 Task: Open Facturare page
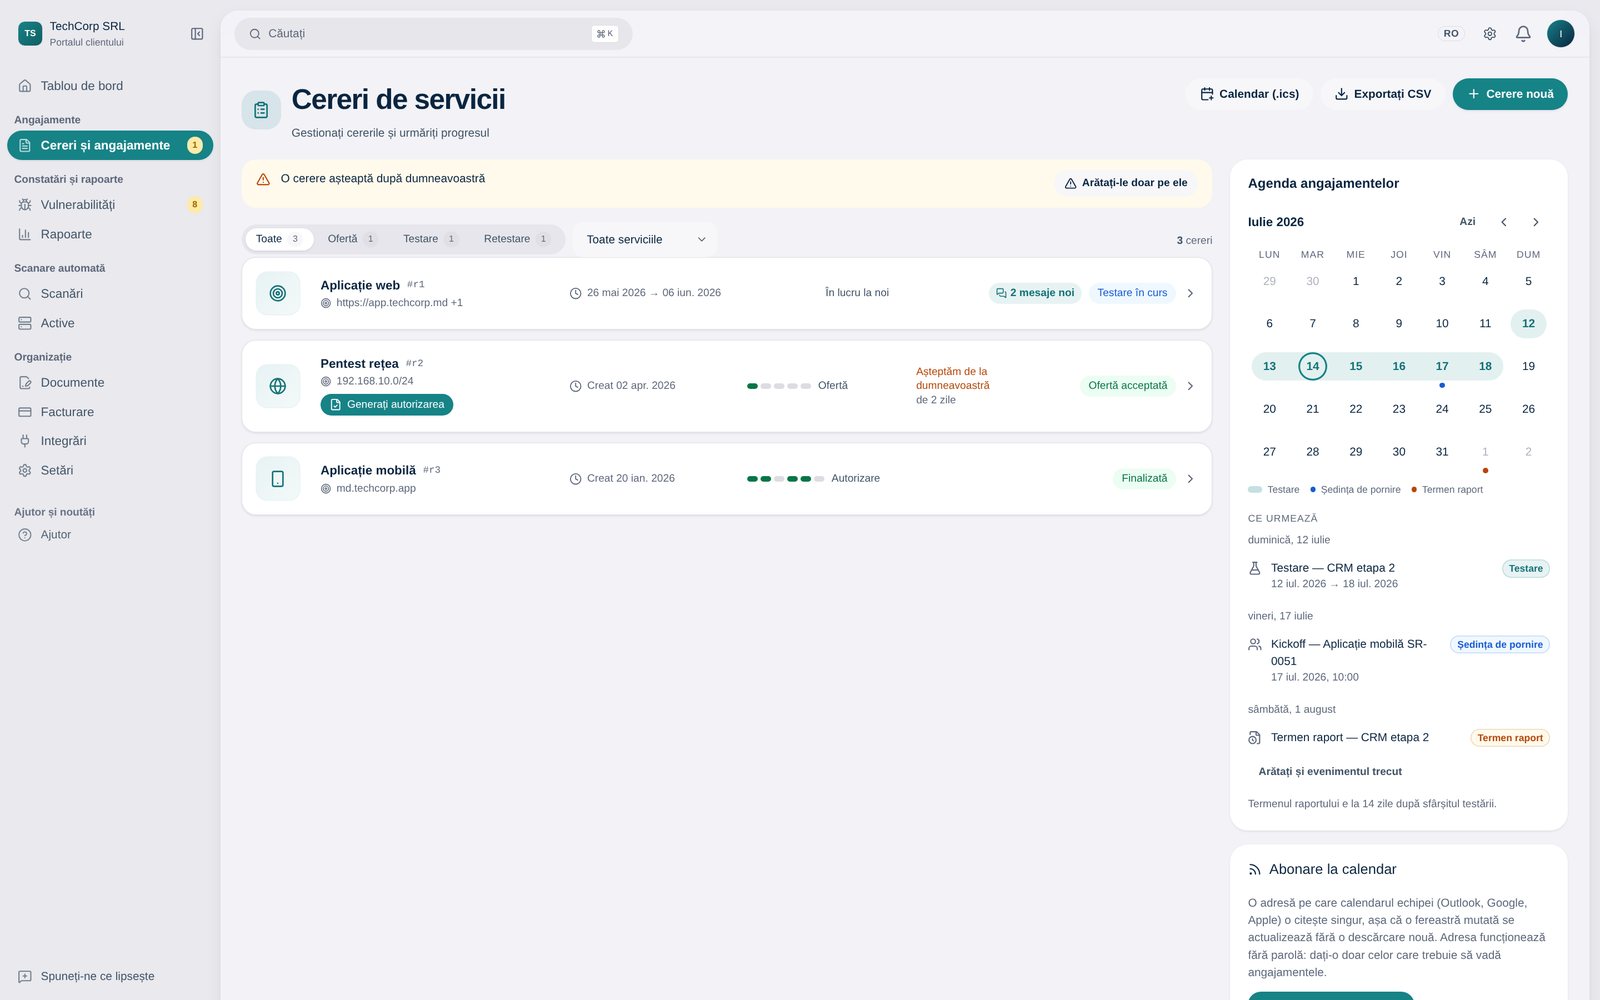(x=110, y=412)
